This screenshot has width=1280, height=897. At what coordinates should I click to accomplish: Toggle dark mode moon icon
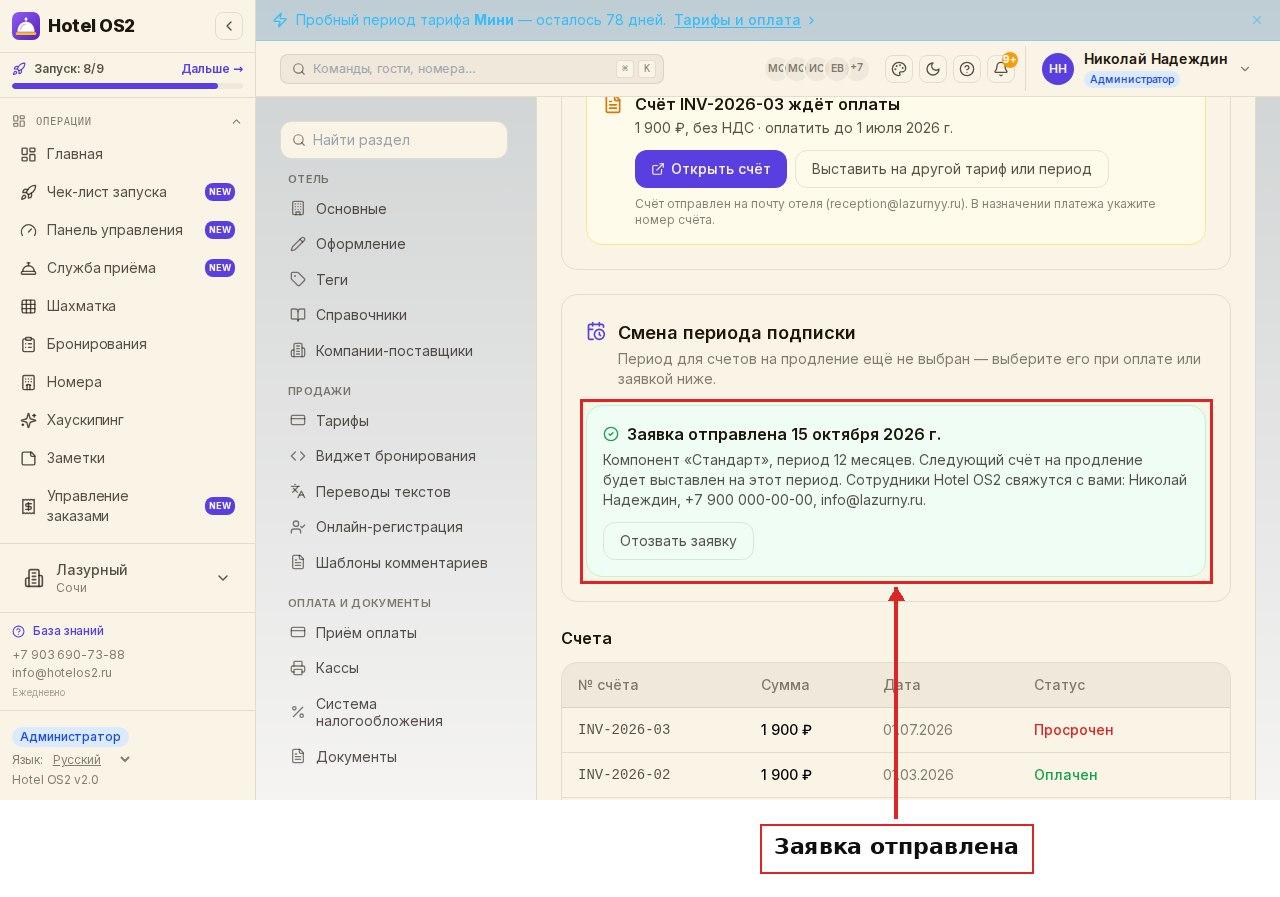(x=933, y=69)
